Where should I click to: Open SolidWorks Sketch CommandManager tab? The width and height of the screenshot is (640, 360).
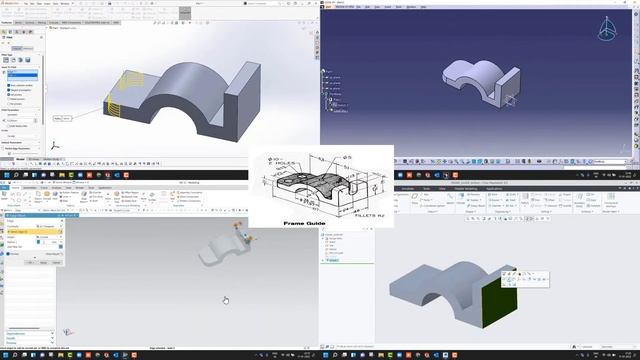pos(18,22)
